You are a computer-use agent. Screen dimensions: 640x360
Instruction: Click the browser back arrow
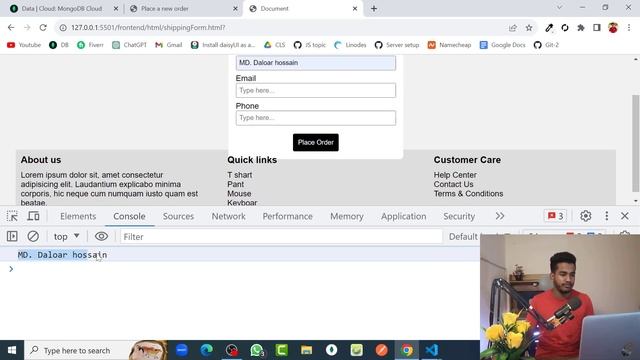coord(11,27)
